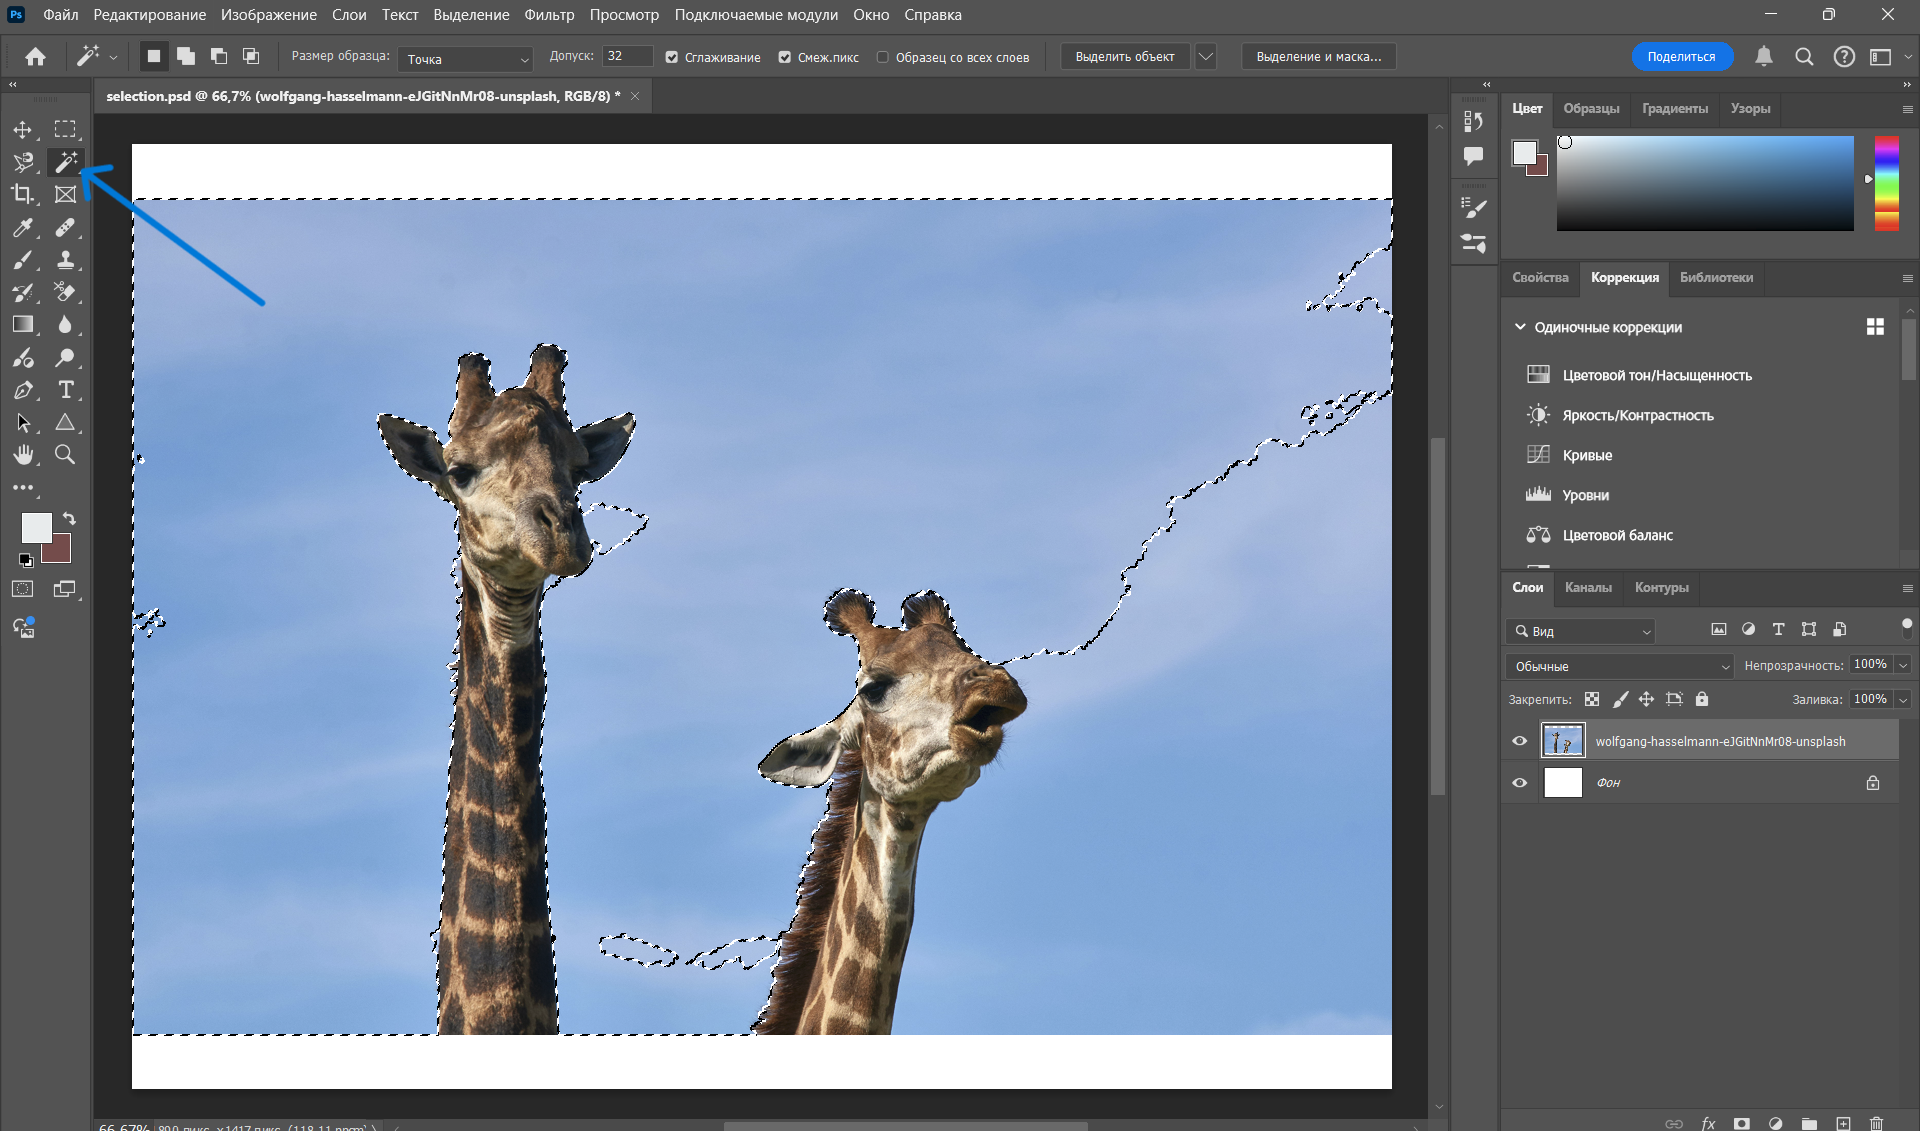Click the Поделиться button
The height and width of the screenshot is (1131, 1920).
click(x=1681, y=57)
